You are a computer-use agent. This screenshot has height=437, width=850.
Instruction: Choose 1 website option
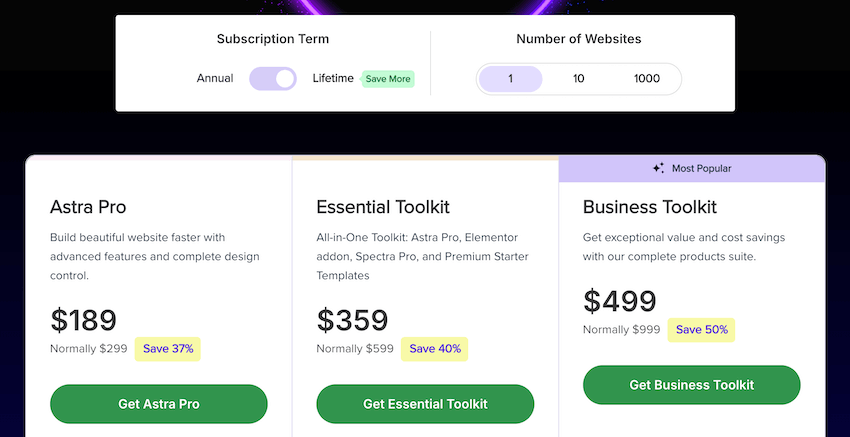point(510,79)
